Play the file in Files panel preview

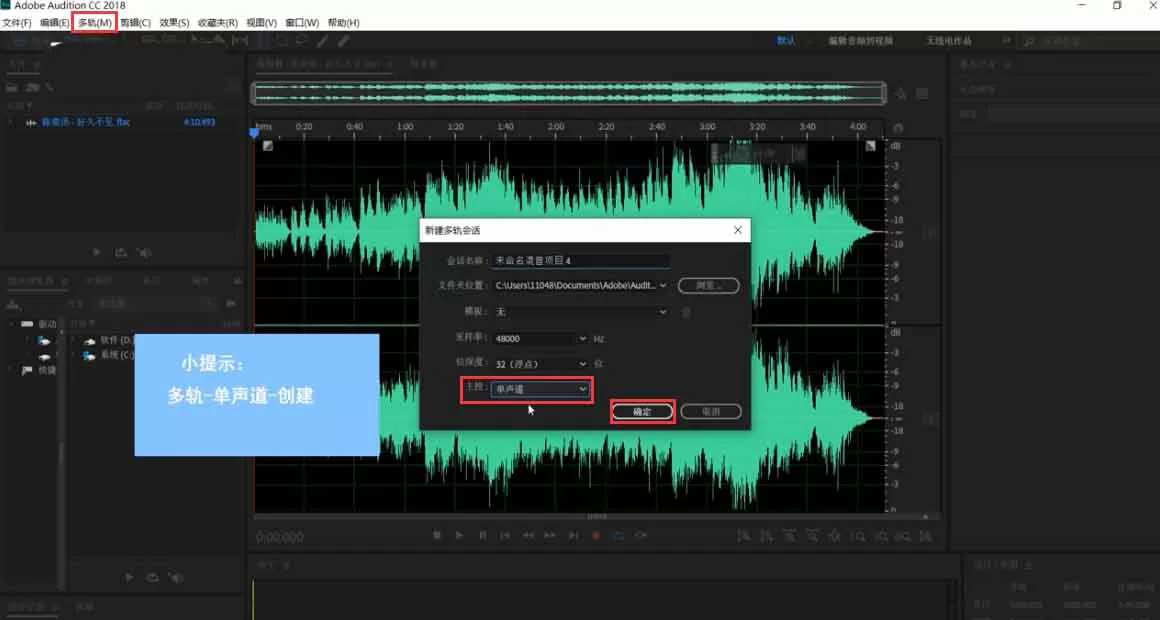point(96,252)
